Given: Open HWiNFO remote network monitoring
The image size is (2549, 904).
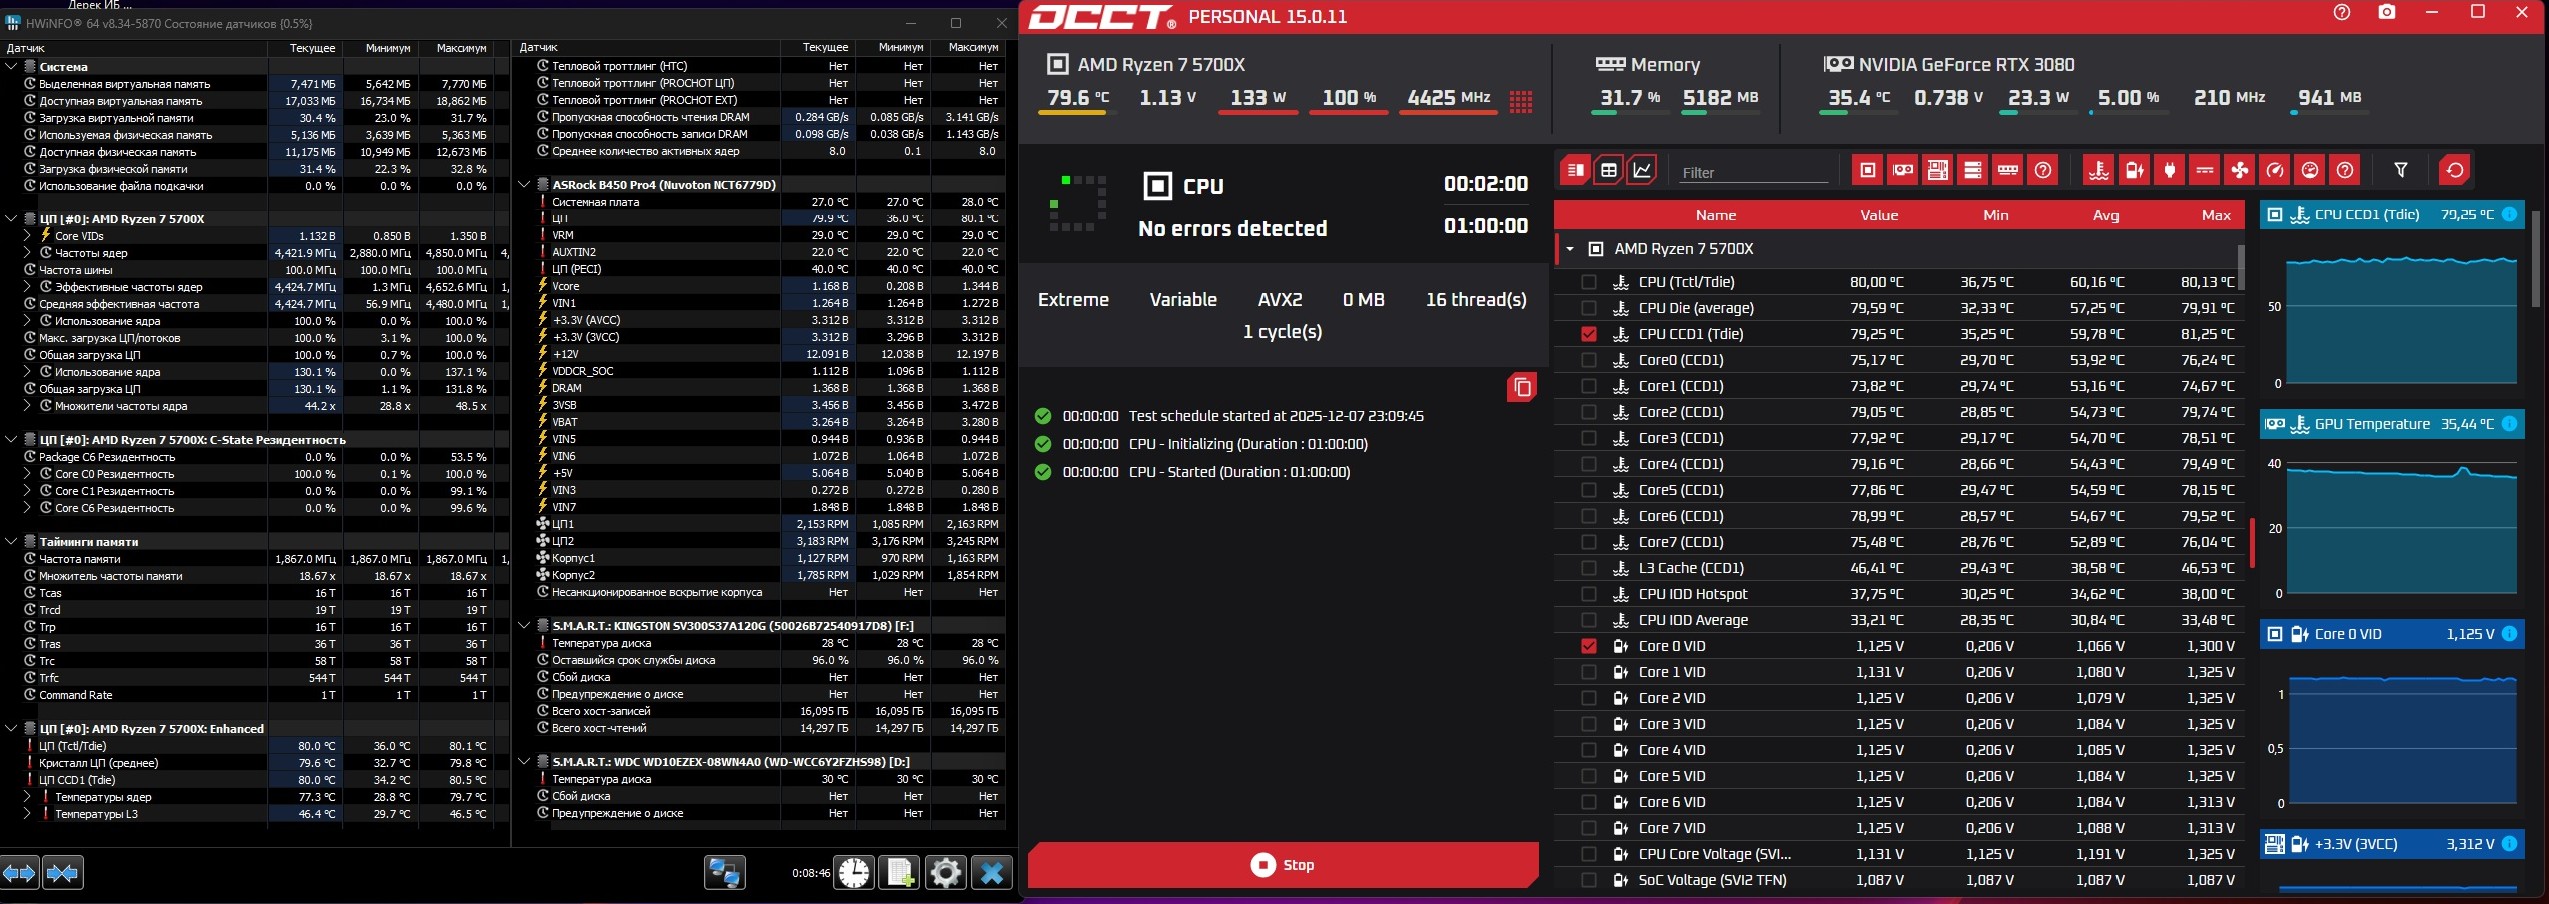Looking at the screenshot, I should tap(724, 873).
